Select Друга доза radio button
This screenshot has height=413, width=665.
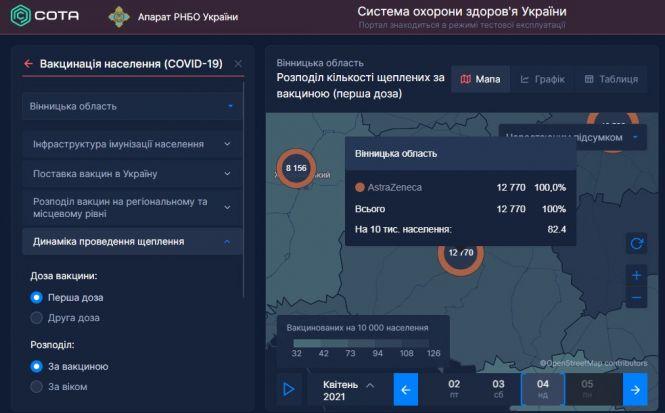36,318
